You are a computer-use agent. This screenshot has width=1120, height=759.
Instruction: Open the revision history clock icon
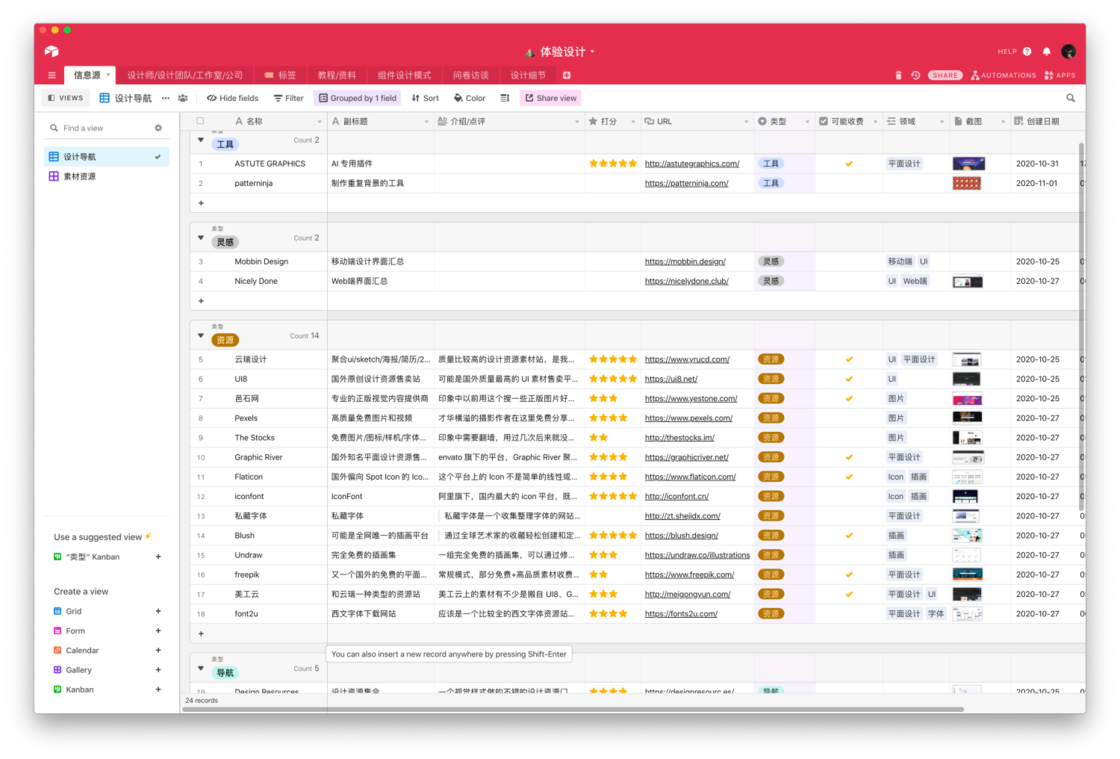click(x=916, y=75)
